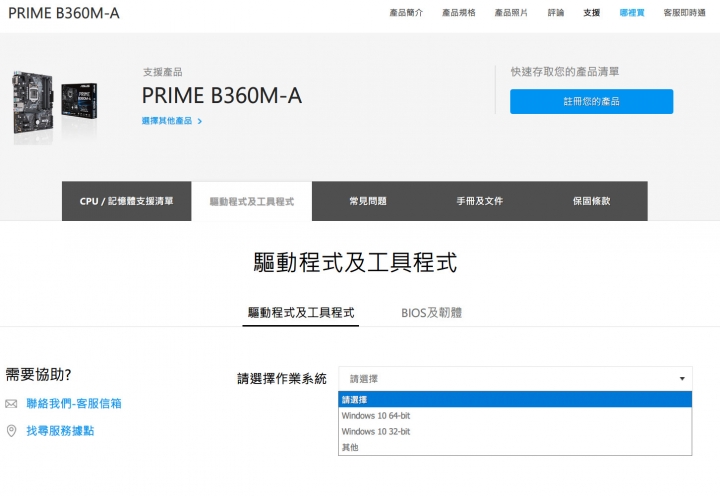Click 選擇其他產品 link
This screenshot has height=496, width=720.
(x=167, y=121)
